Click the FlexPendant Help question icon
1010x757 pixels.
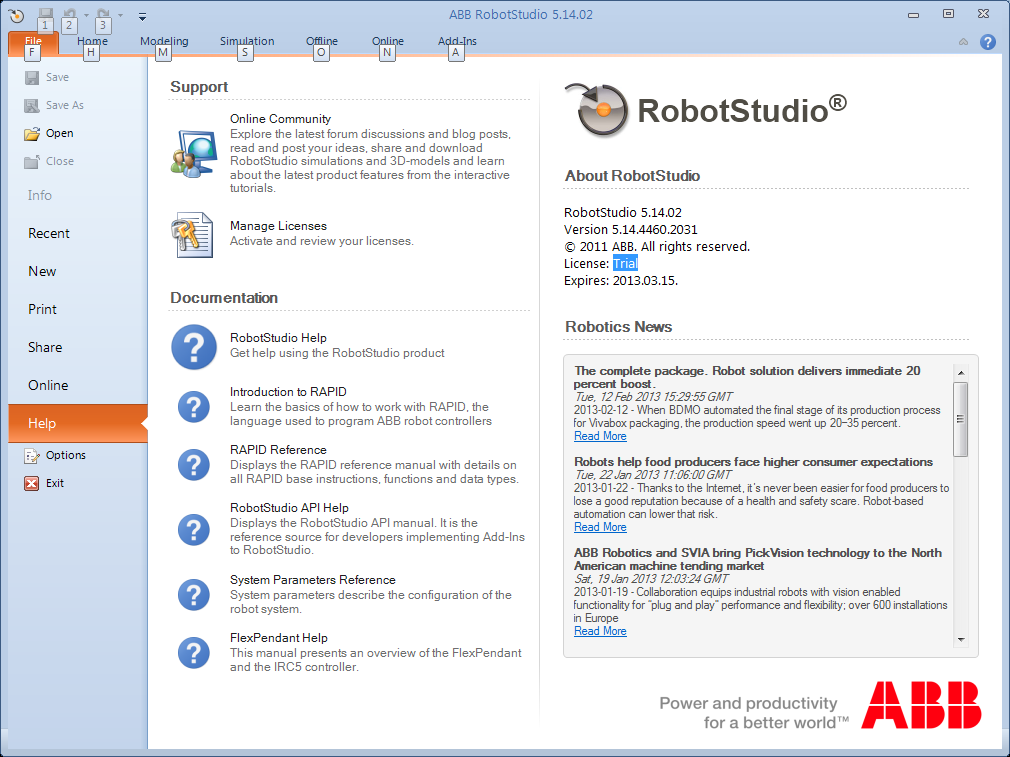click(194, 653)
